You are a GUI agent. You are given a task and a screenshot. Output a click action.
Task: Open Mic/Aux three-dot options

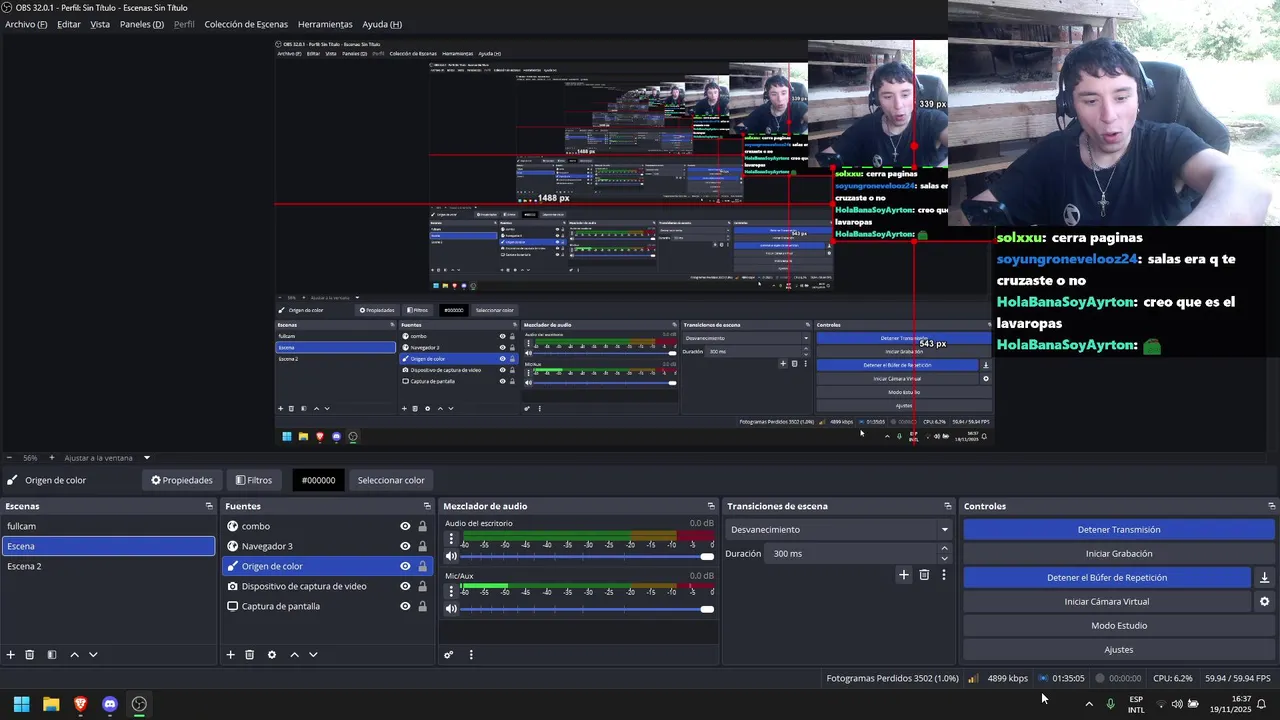point(451,592)
